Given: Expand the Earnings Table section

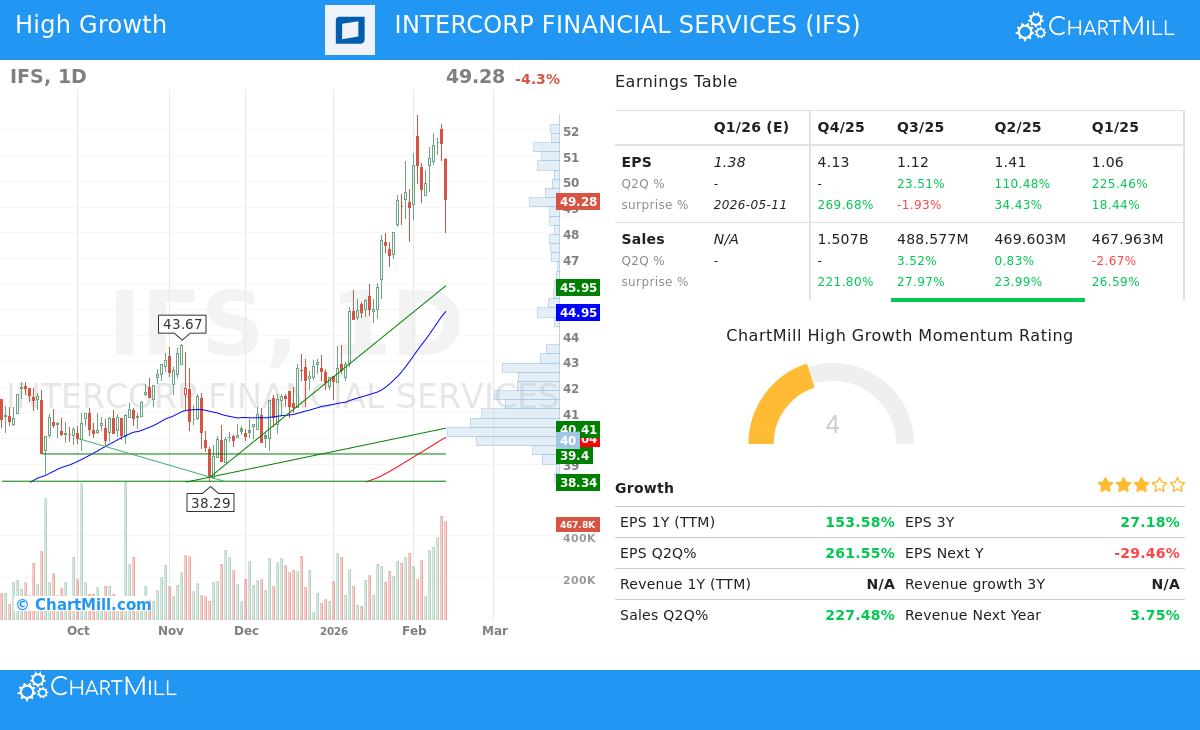Looking at the screenshot, I should point(678,81).
